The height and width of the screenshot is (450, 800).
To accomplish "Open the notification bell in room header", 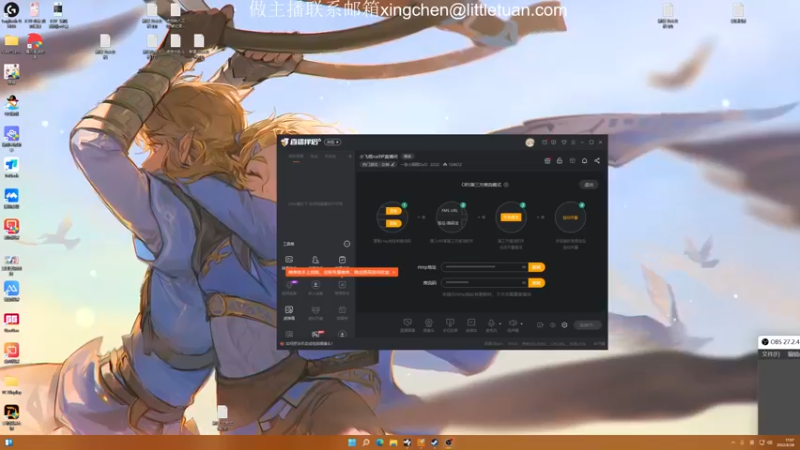I will (585, 161).
